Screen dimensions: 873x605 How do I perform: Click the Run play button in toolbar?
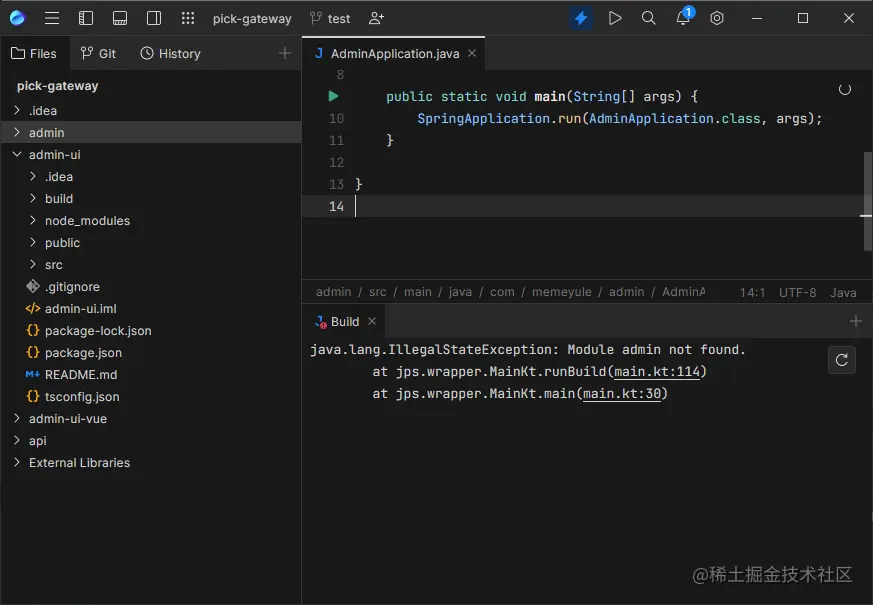(x=615, y=18)
